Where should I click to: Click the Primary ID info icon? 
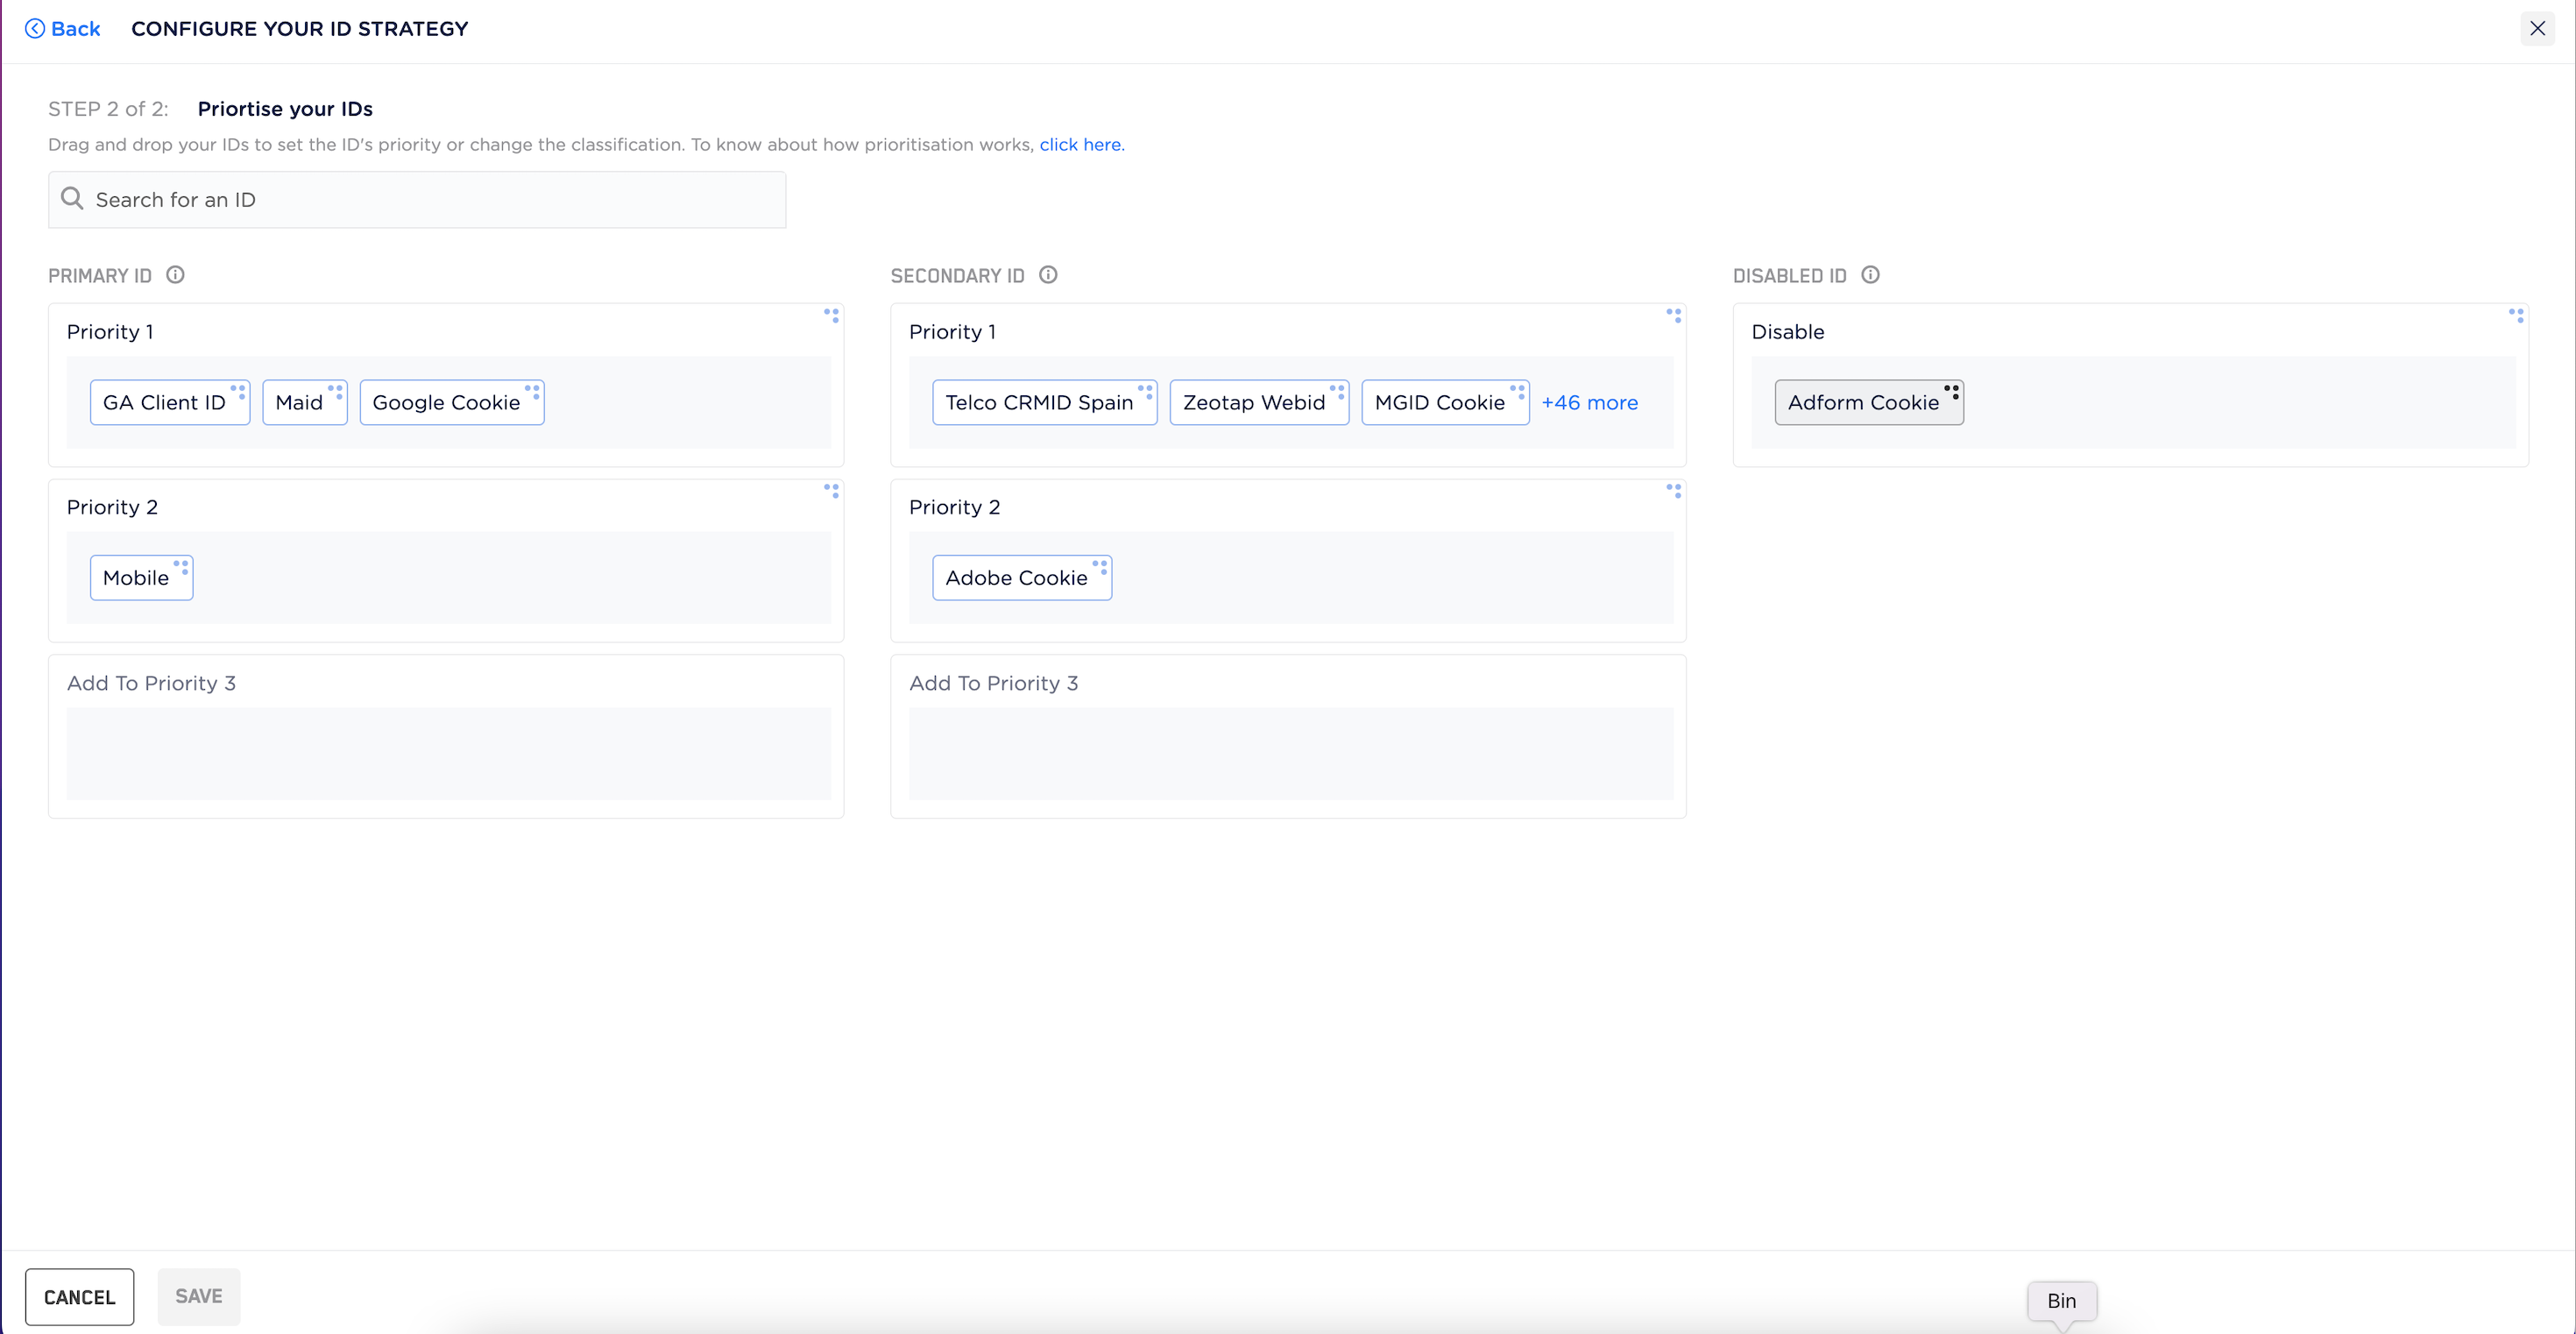click(175, 275)
